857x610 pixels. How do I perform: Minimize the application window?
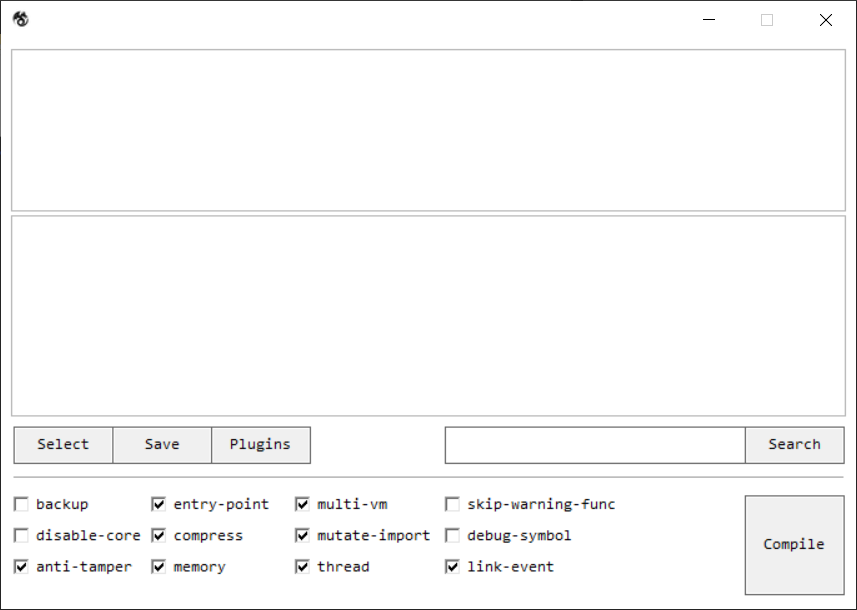709,20
